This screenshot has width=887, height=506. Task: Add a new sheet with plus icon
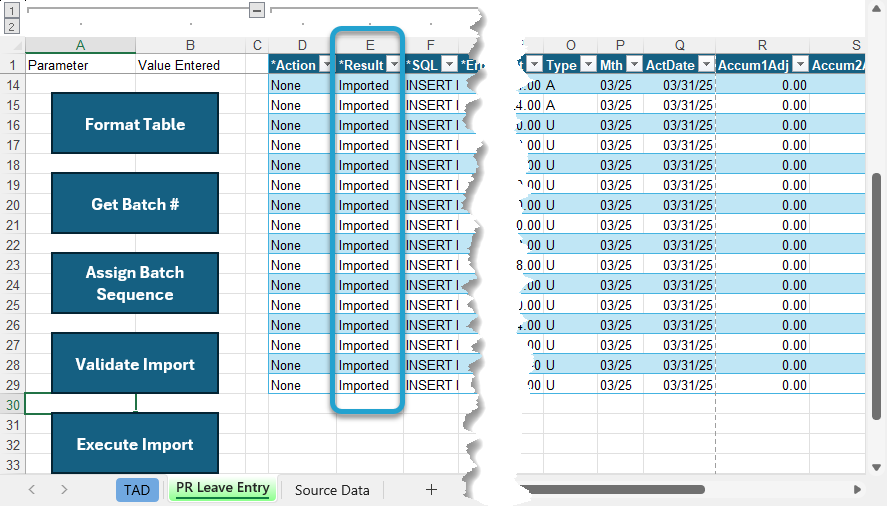click(431, 490)
